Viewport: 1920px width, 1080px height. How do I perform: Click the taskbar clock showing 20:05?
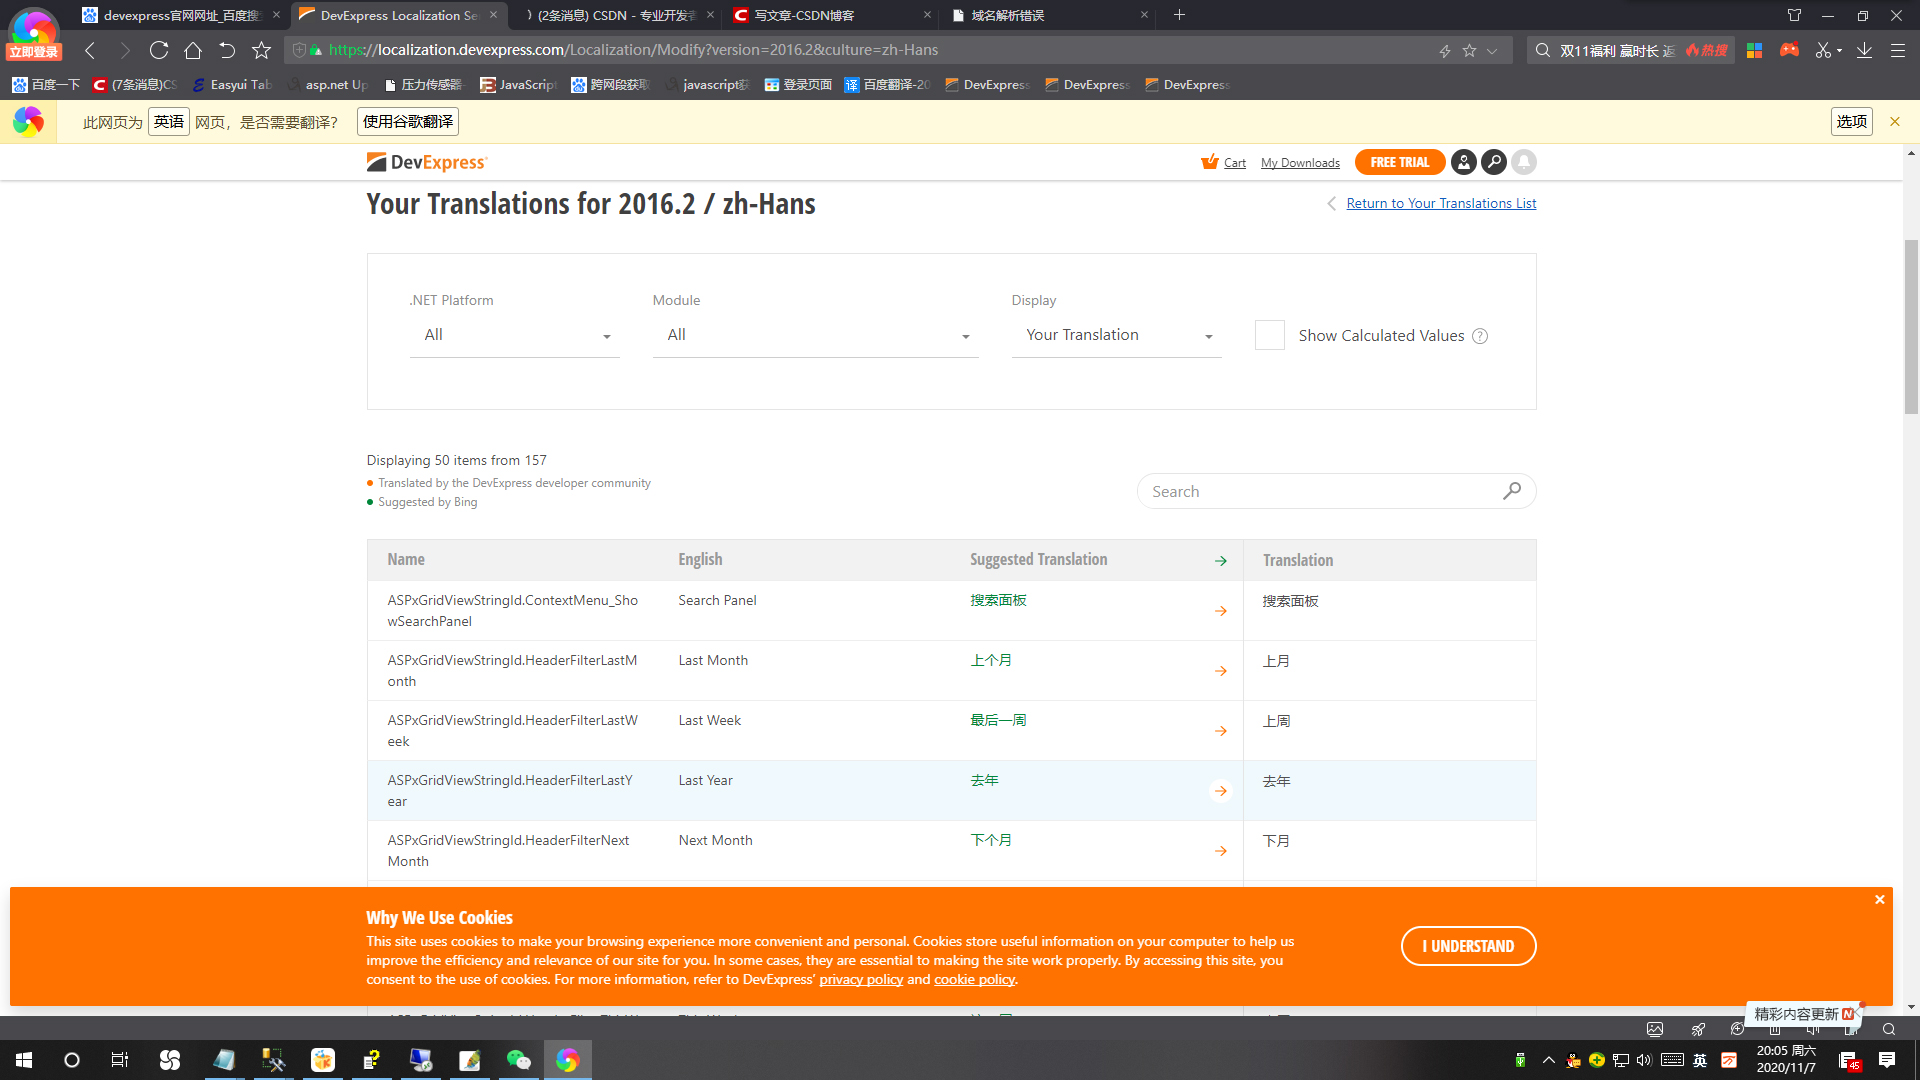[x=1786, y=1059]
